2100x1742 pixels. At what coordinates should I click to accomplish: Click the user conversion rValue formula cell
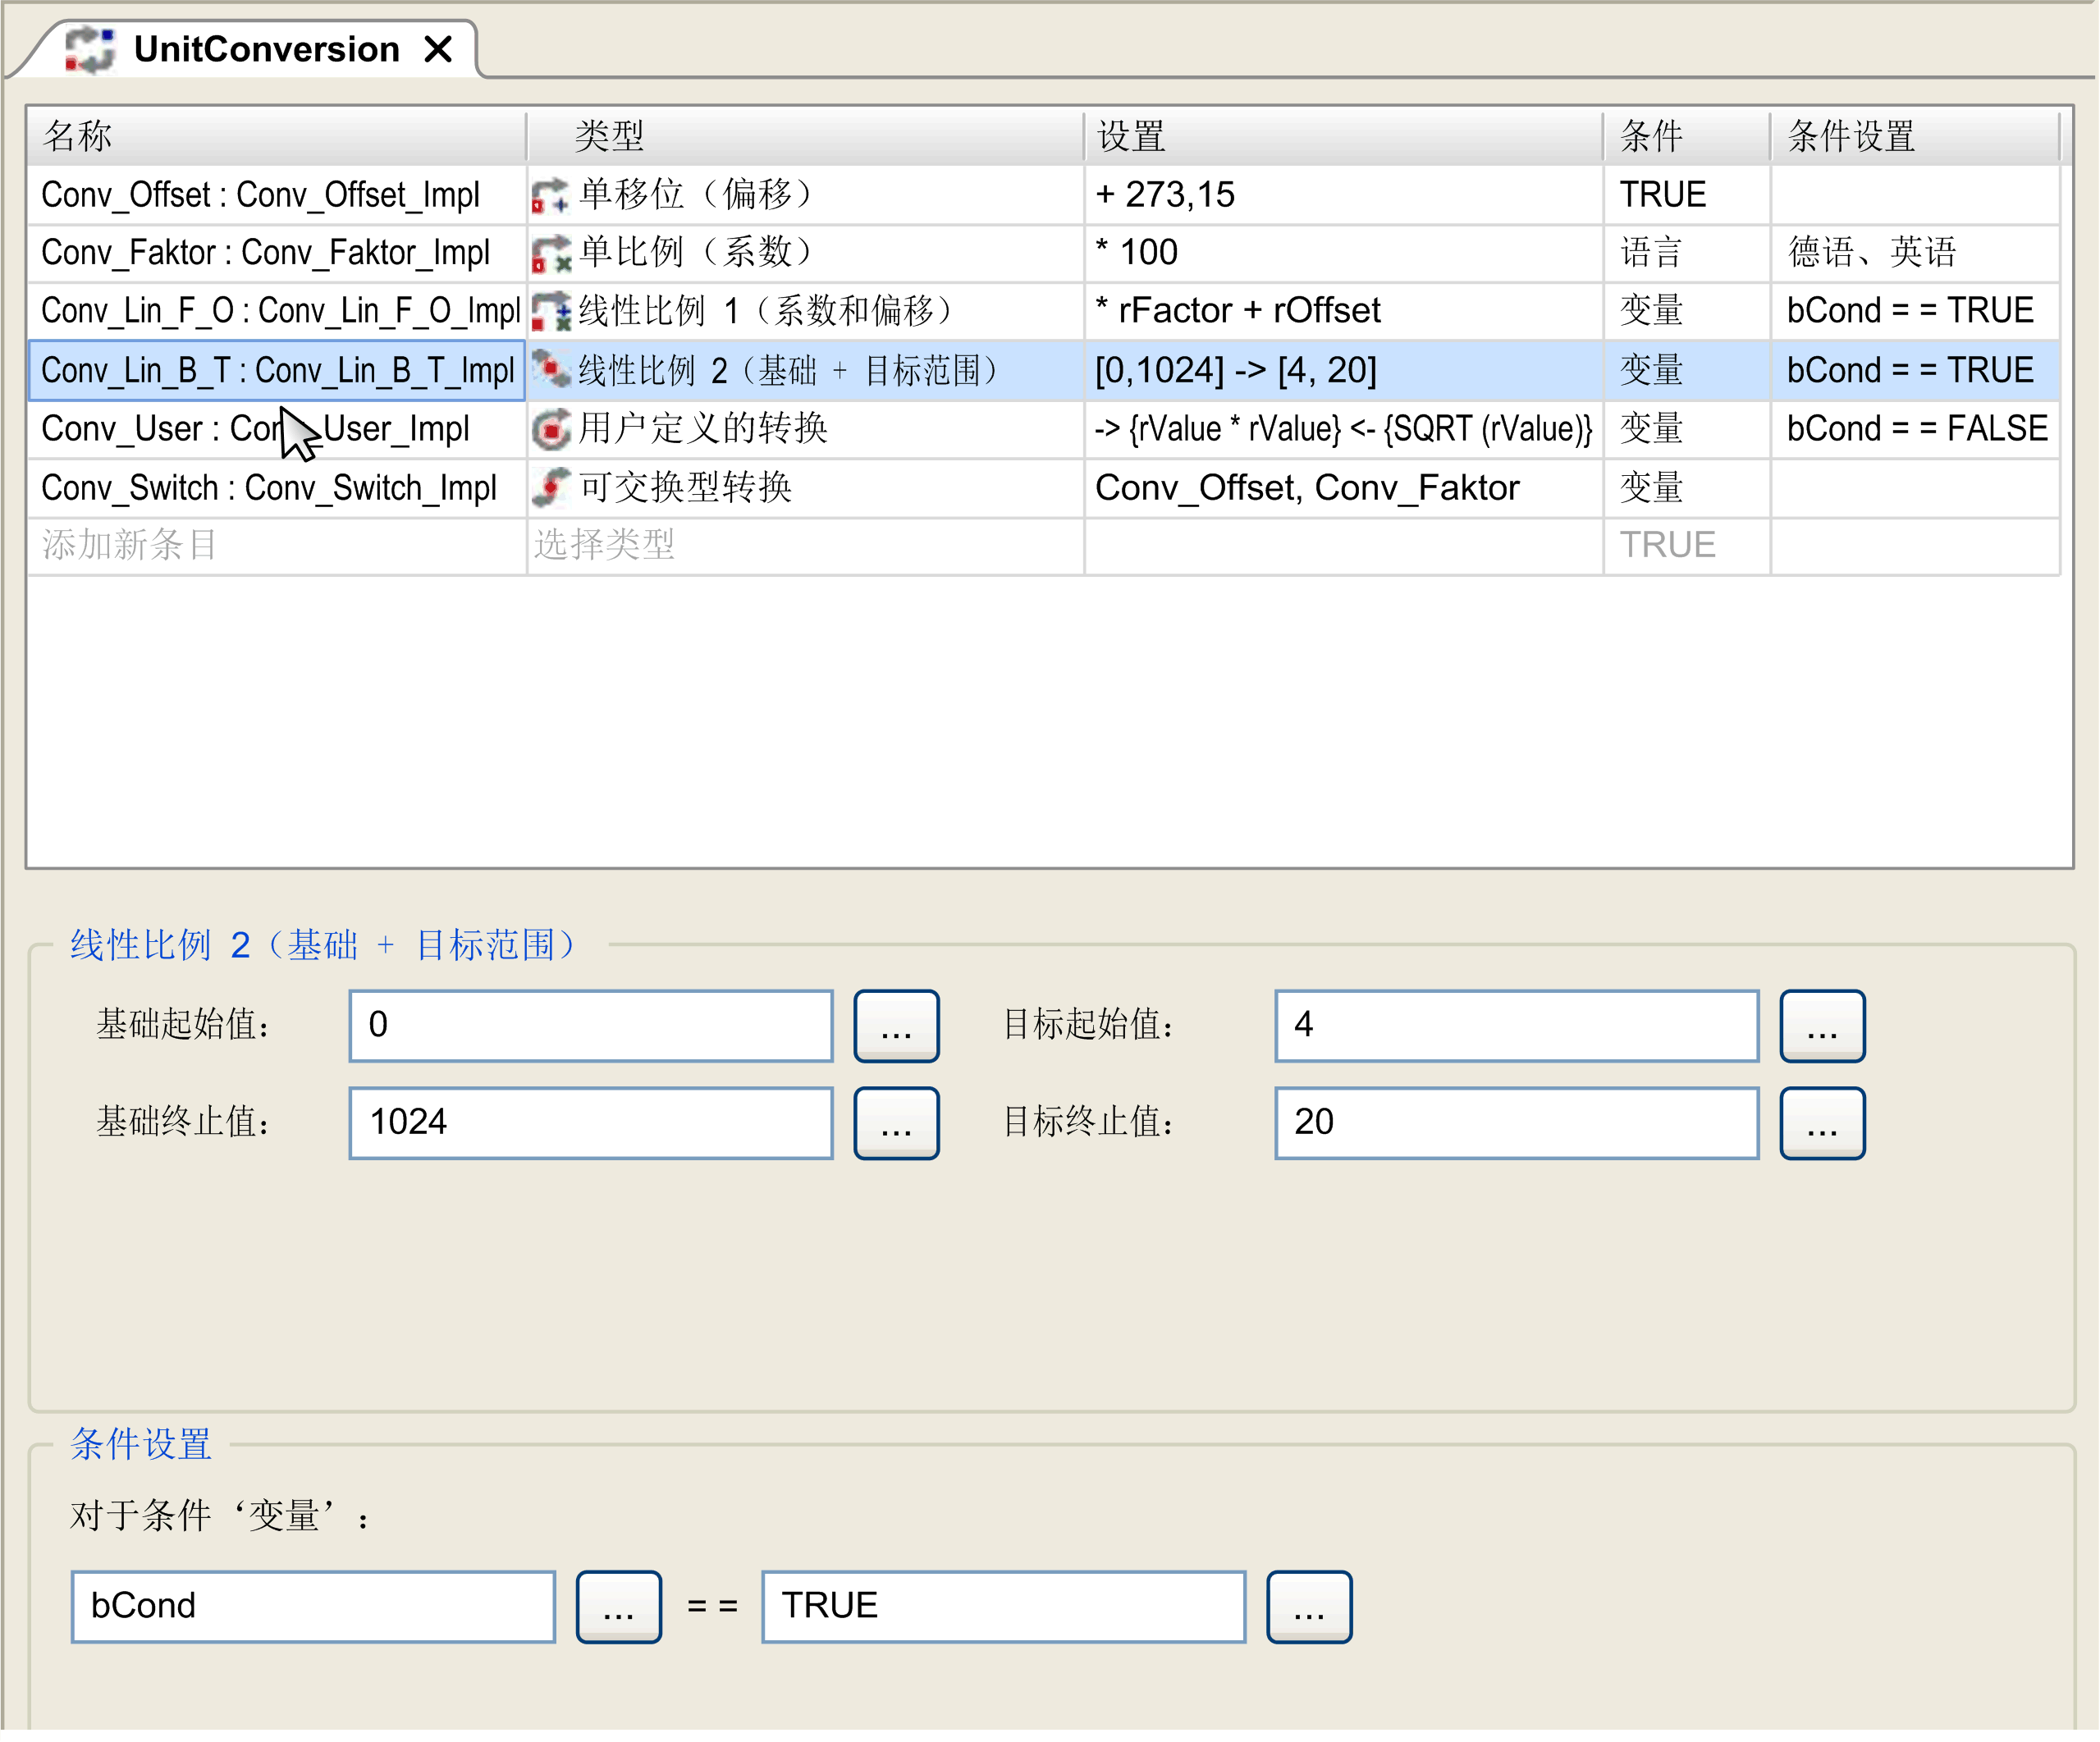pos(1343,429)
